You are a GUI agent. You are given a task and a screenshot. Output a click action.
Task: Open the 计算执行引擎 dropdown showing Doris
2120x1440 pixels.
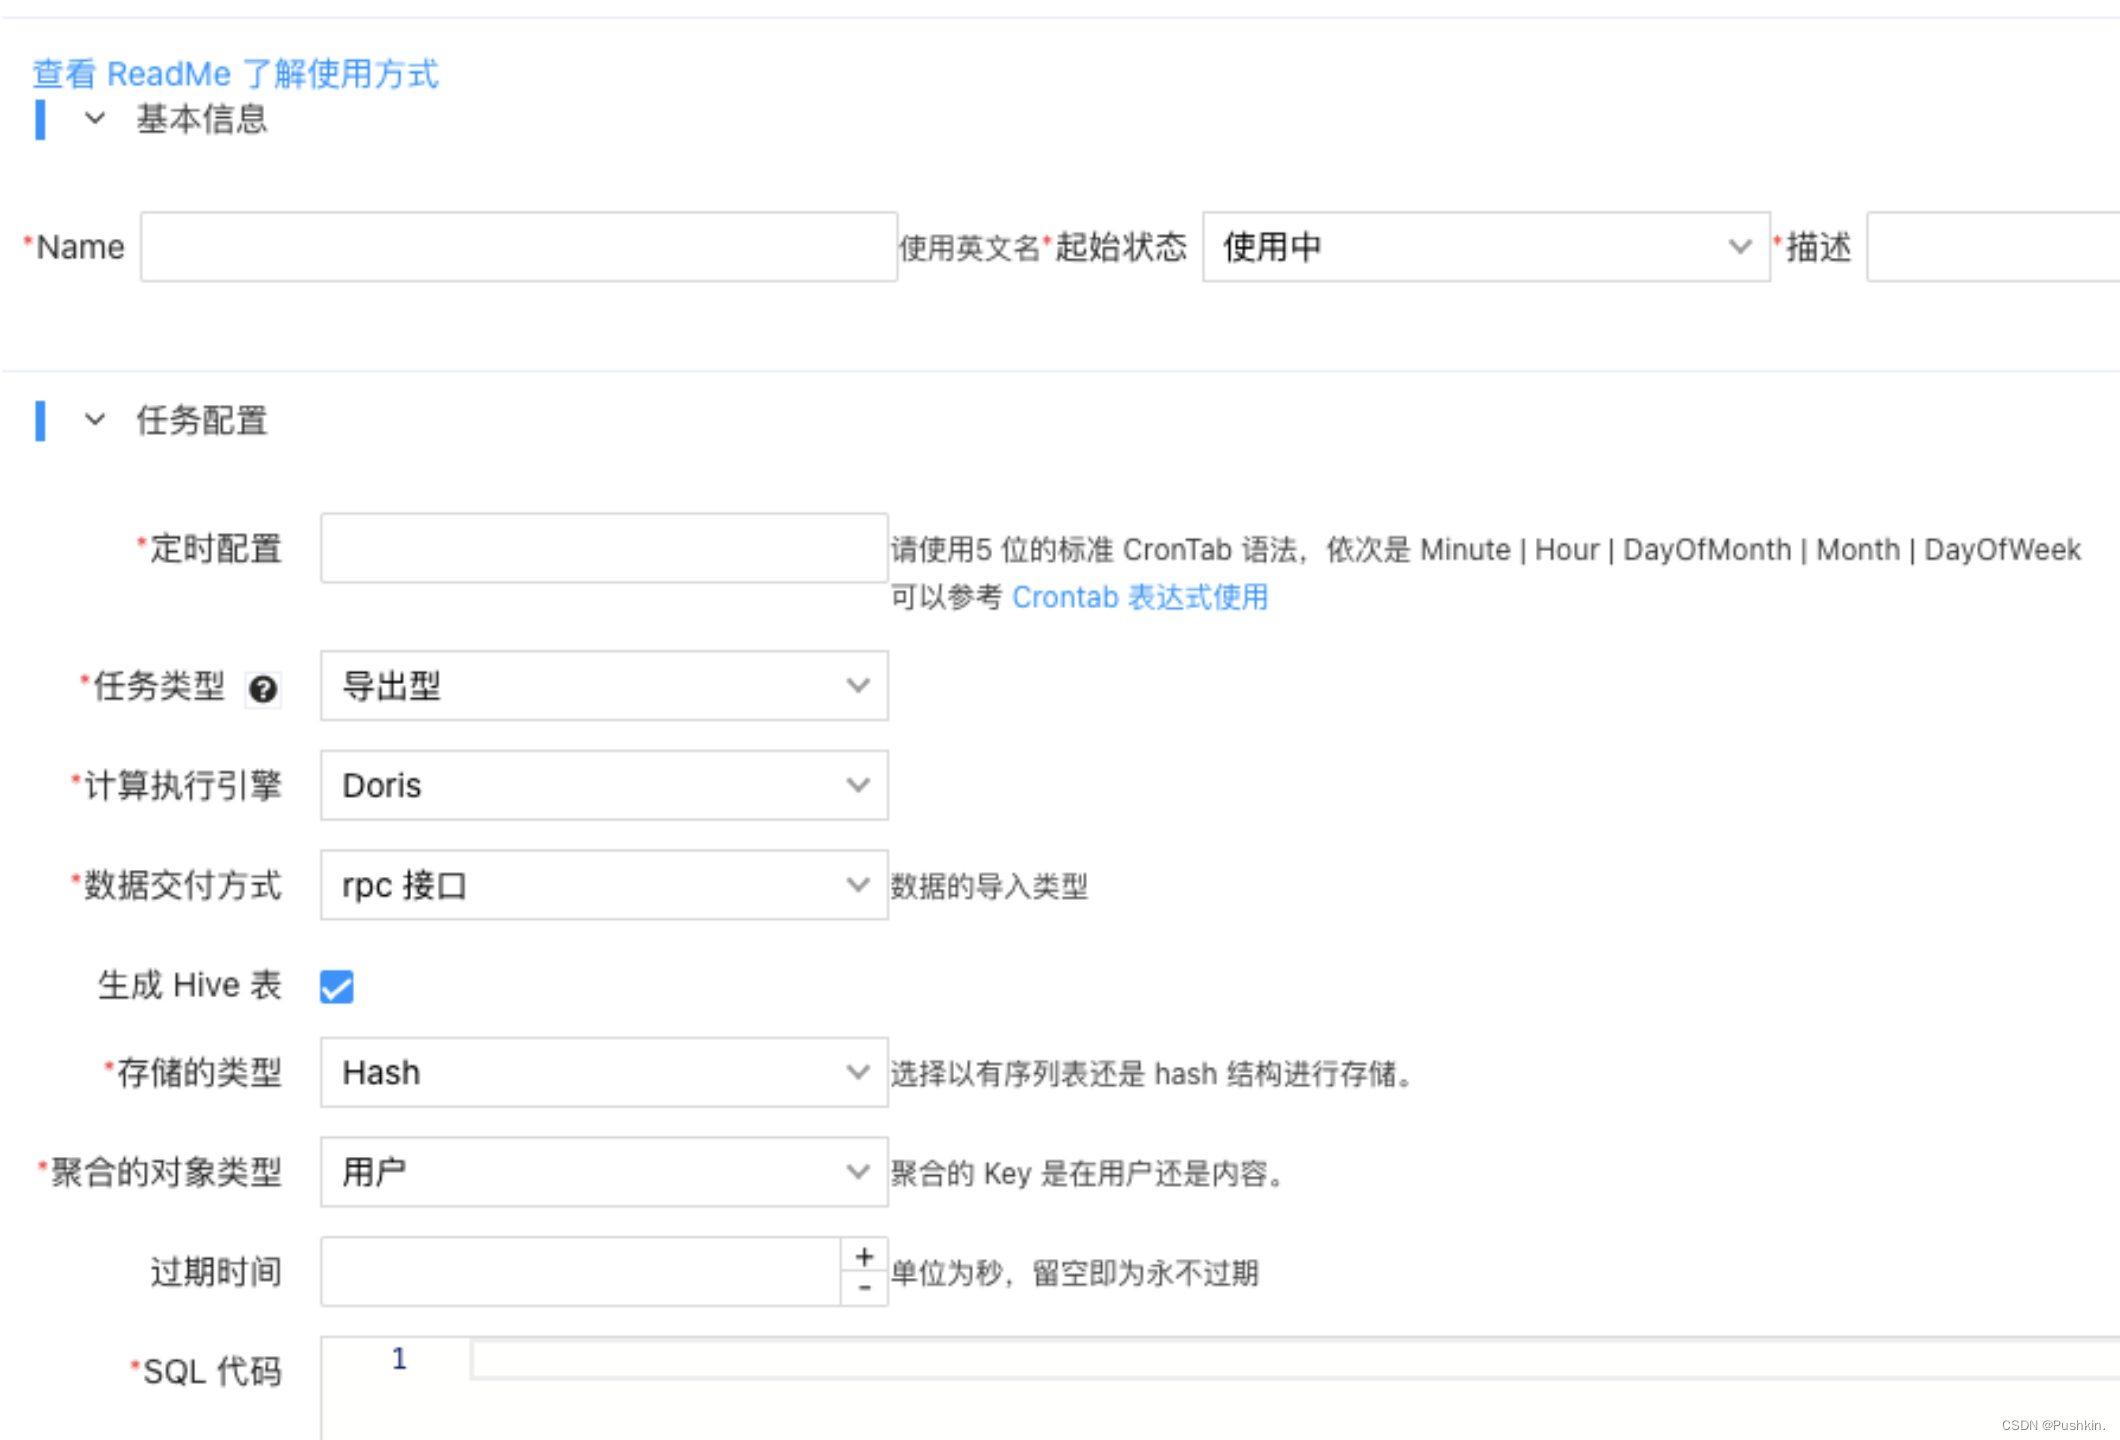(603, 786)
